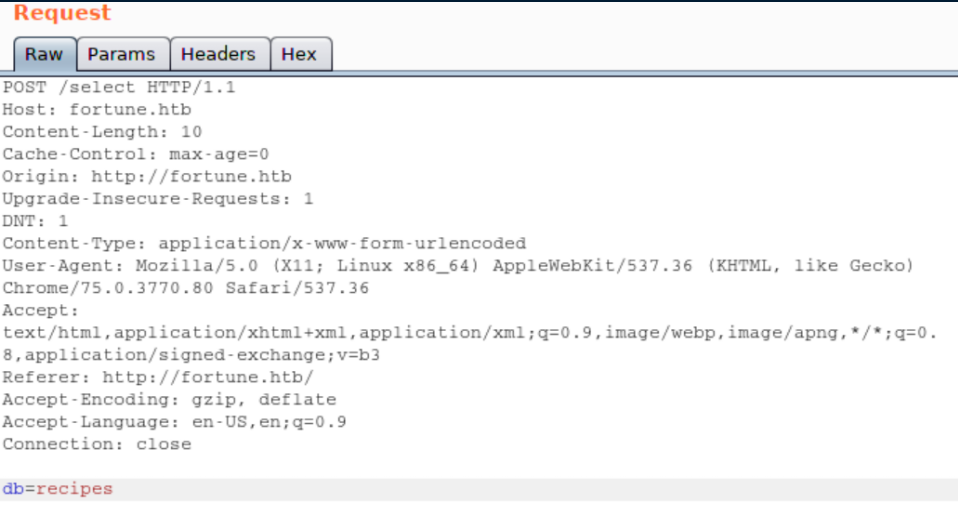Click the Content-Length: 10 header

pyautogui.click(x=102, y=132)
